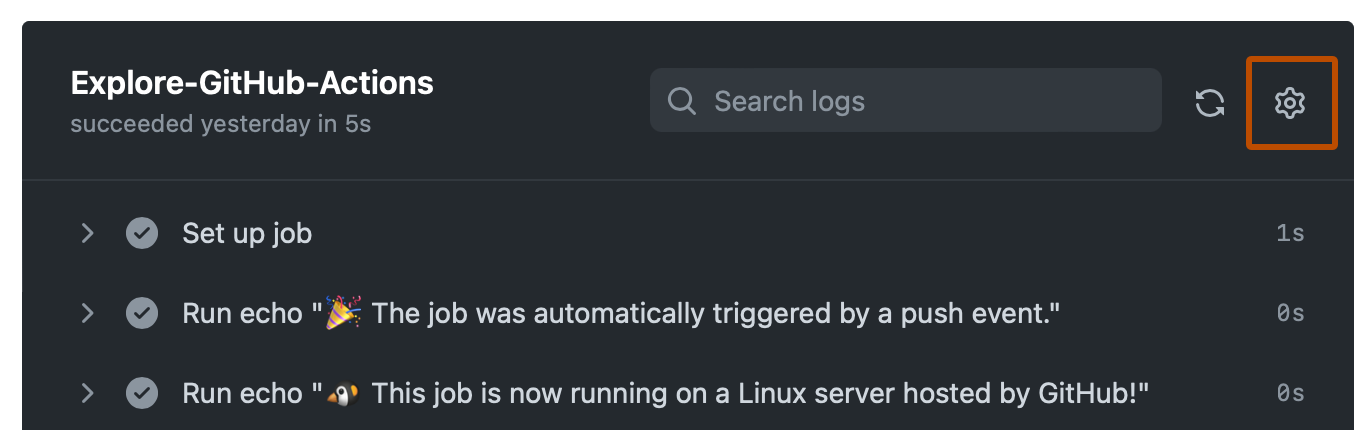Click the 0s duration of the Linux server step
This screenshot has height=430, width=1360.
pyautogui.click(x=1290, y=394)
